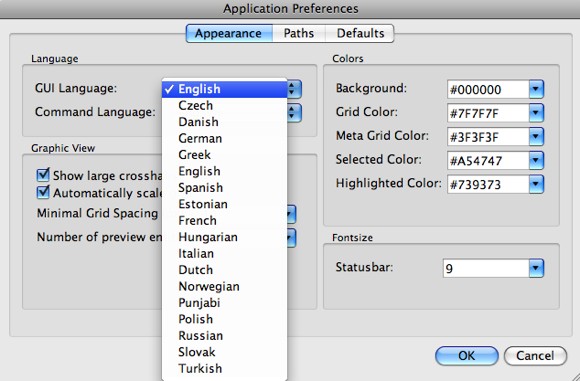This screenshot has width=580, height=381.
Task: Open the Defaults tab
Action: click(x=360, y=33)
